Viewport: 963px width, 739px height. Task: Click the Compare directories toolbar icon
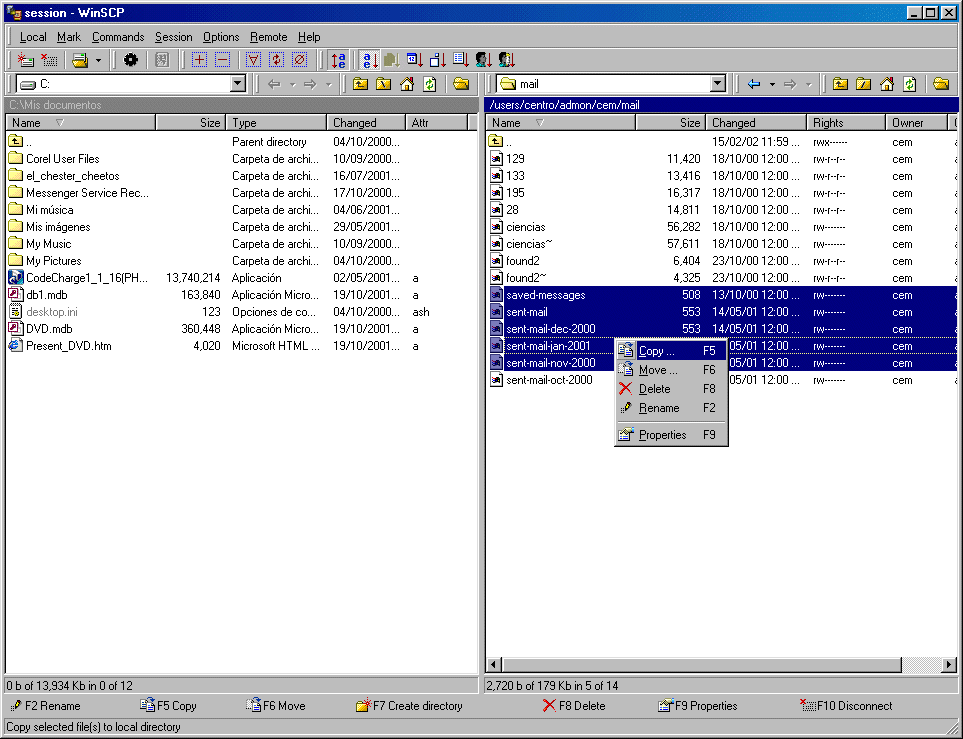(162, 60)
